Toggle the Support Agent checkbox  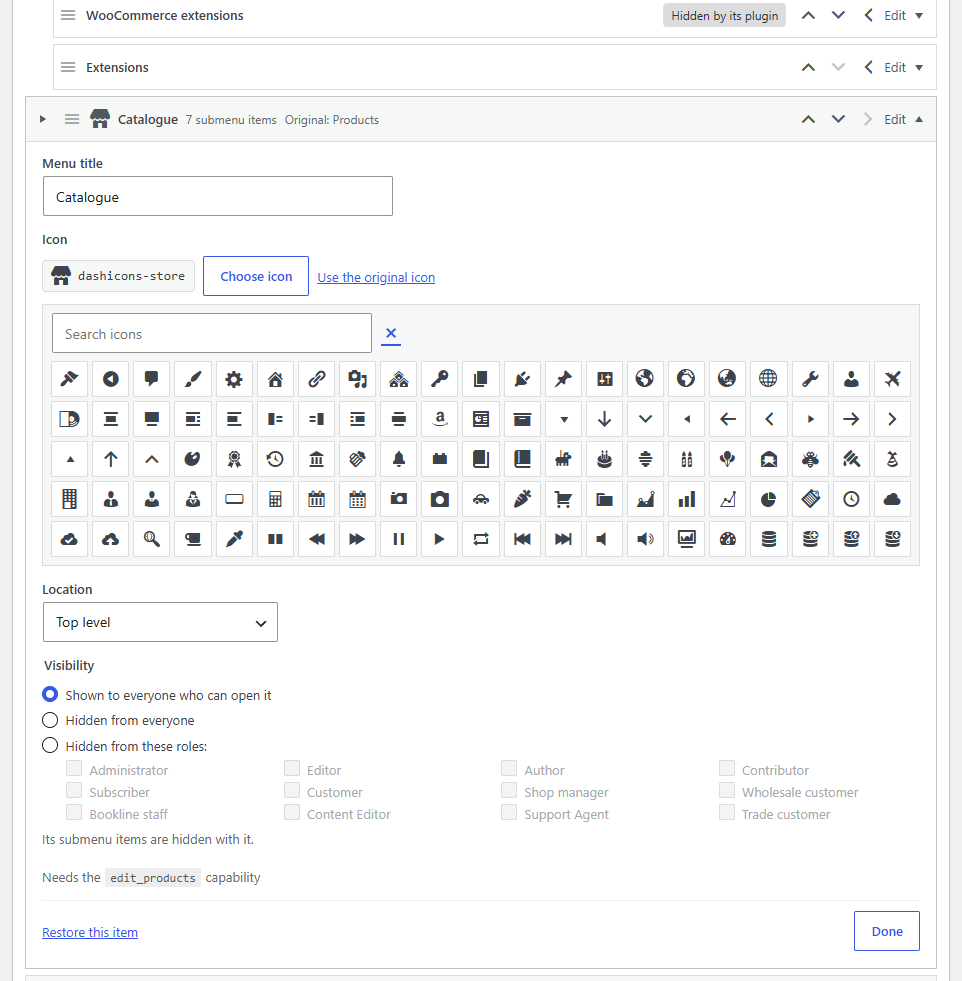(x=509, y=812)
